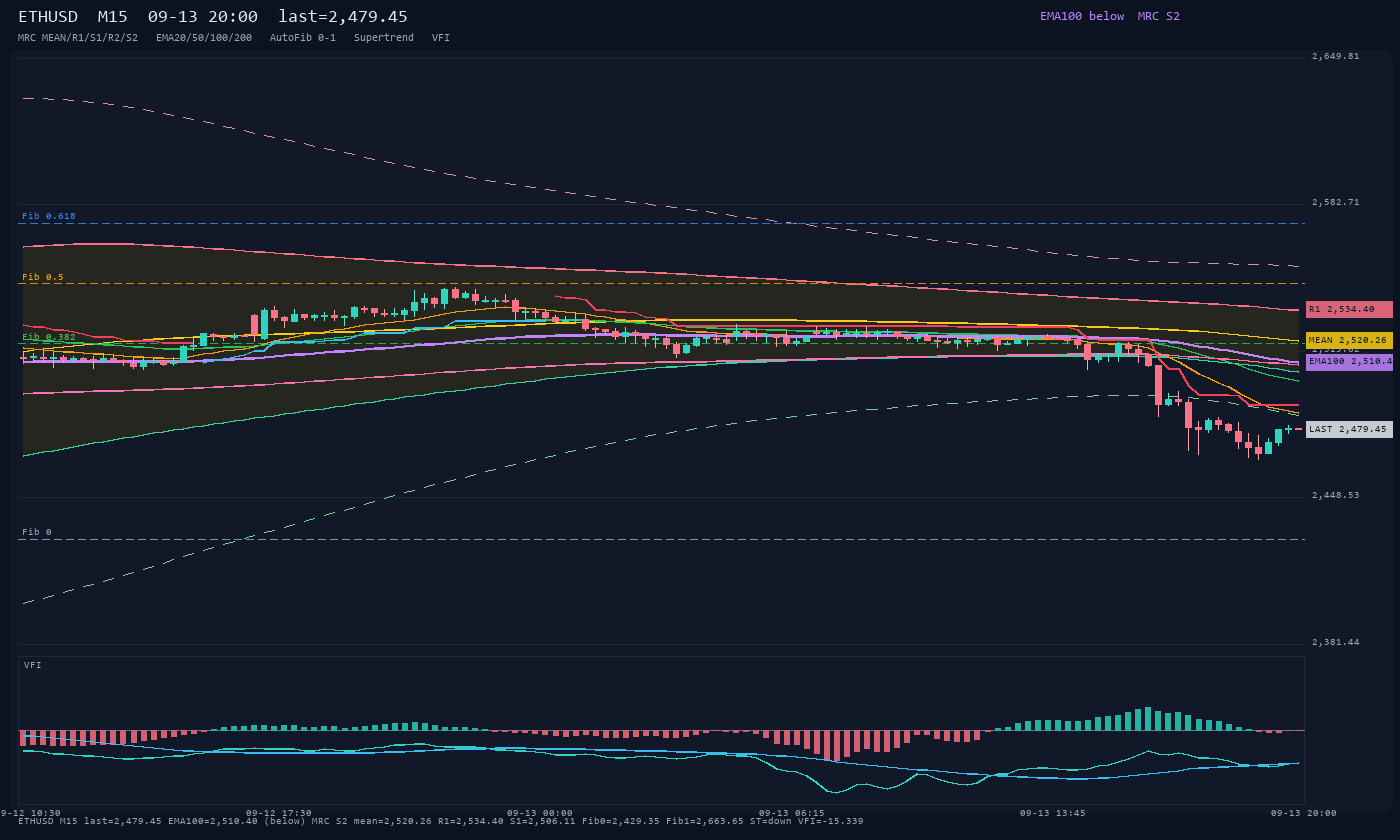1400x840 pixels.
Task: Click the 09-12 17:30 time axis label
Action: tap(279, 813)
